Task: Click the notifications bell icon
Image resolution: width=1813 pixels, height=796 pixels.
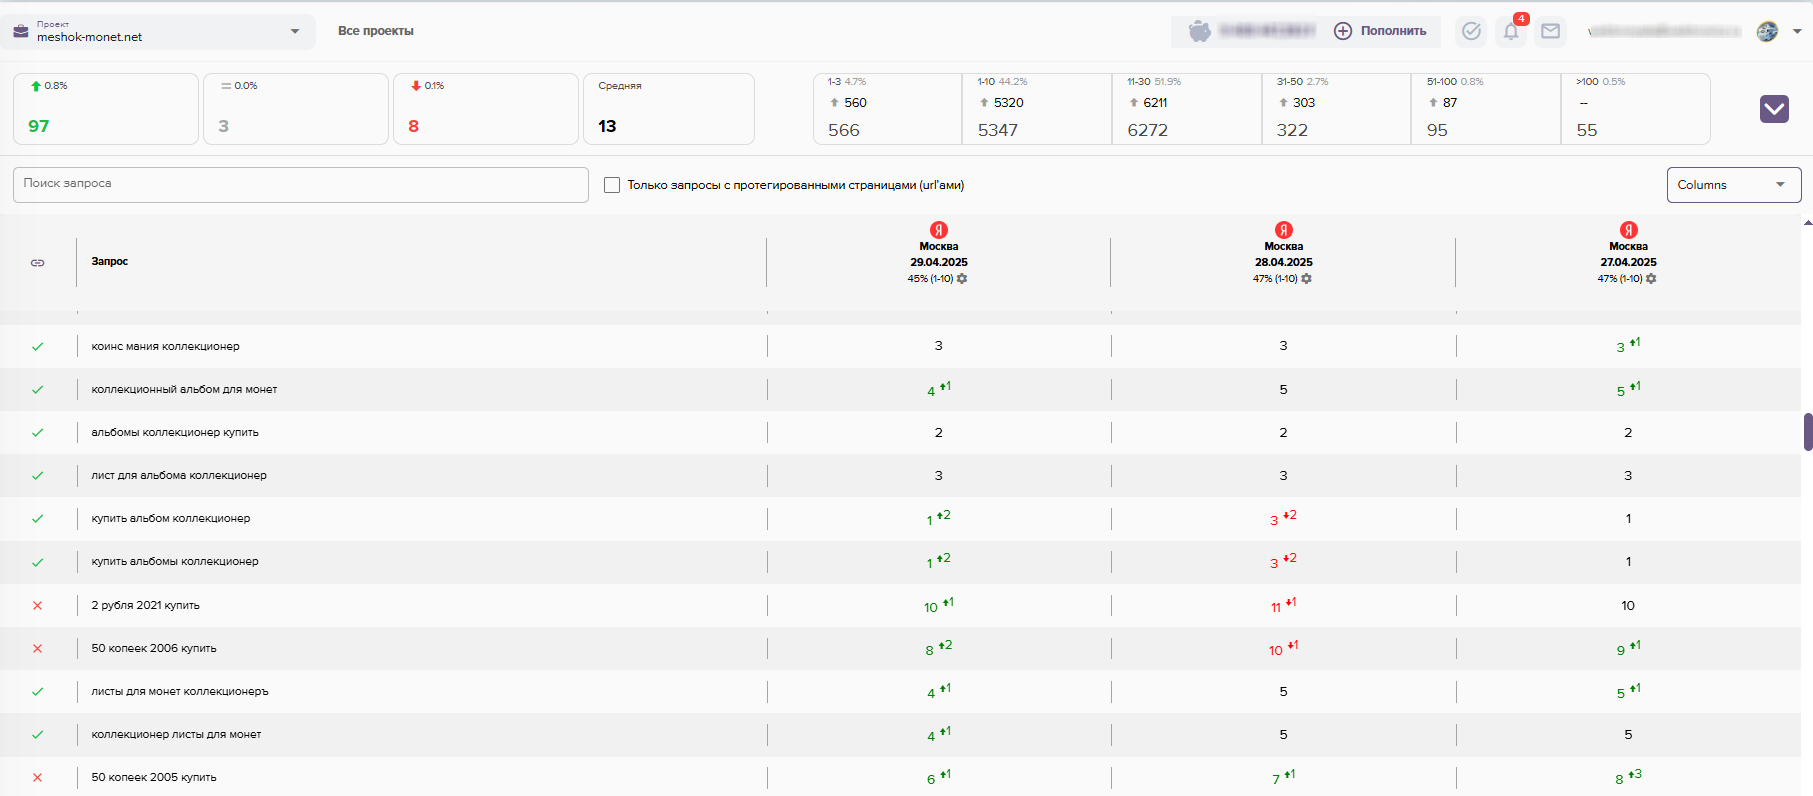Action: 1510,32
